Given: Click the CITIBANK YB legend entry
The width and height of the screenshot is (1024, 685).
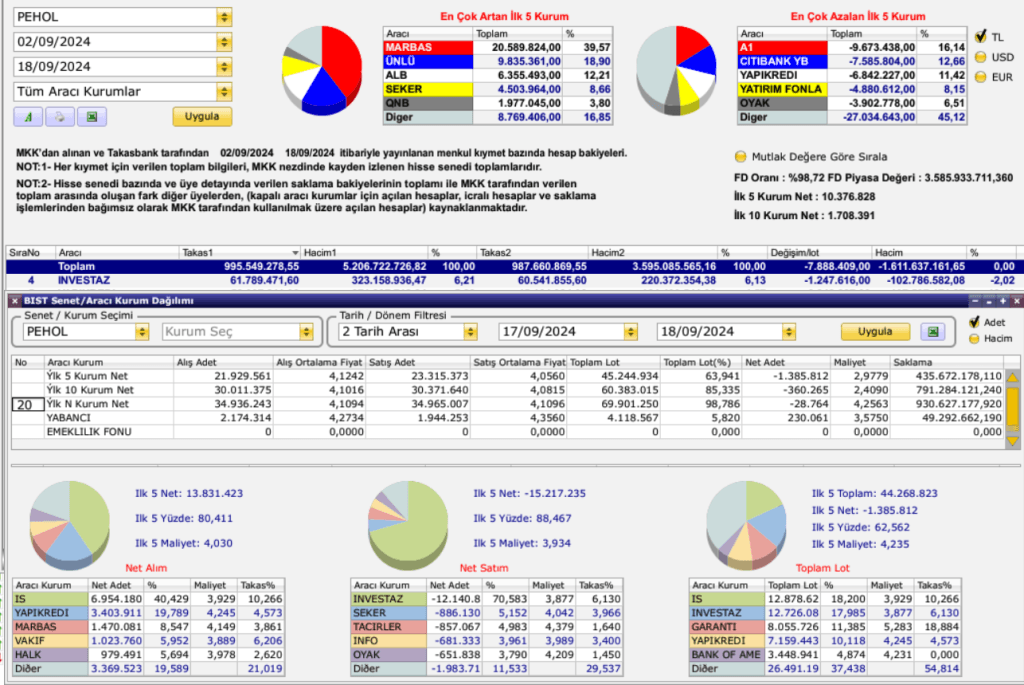Looking at the screenshot, I should (x=782, y=61).
